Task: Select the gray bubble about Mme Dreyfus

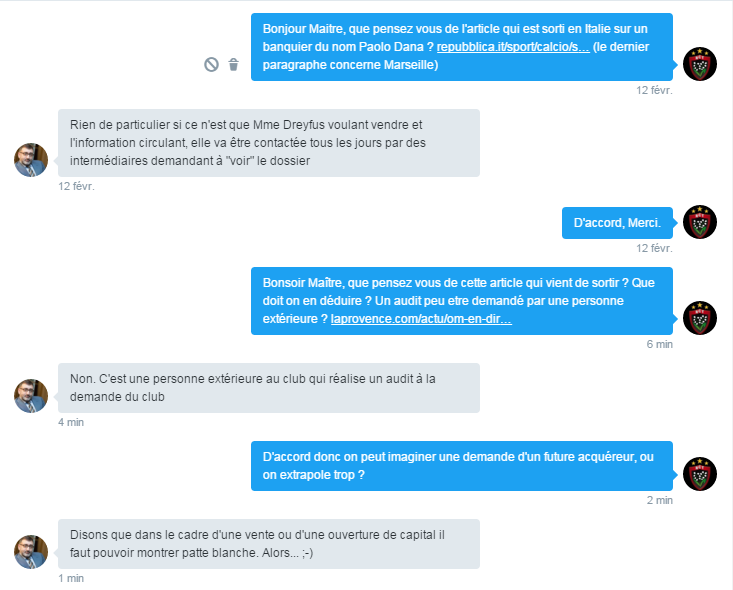Action: tap(269, 143)
